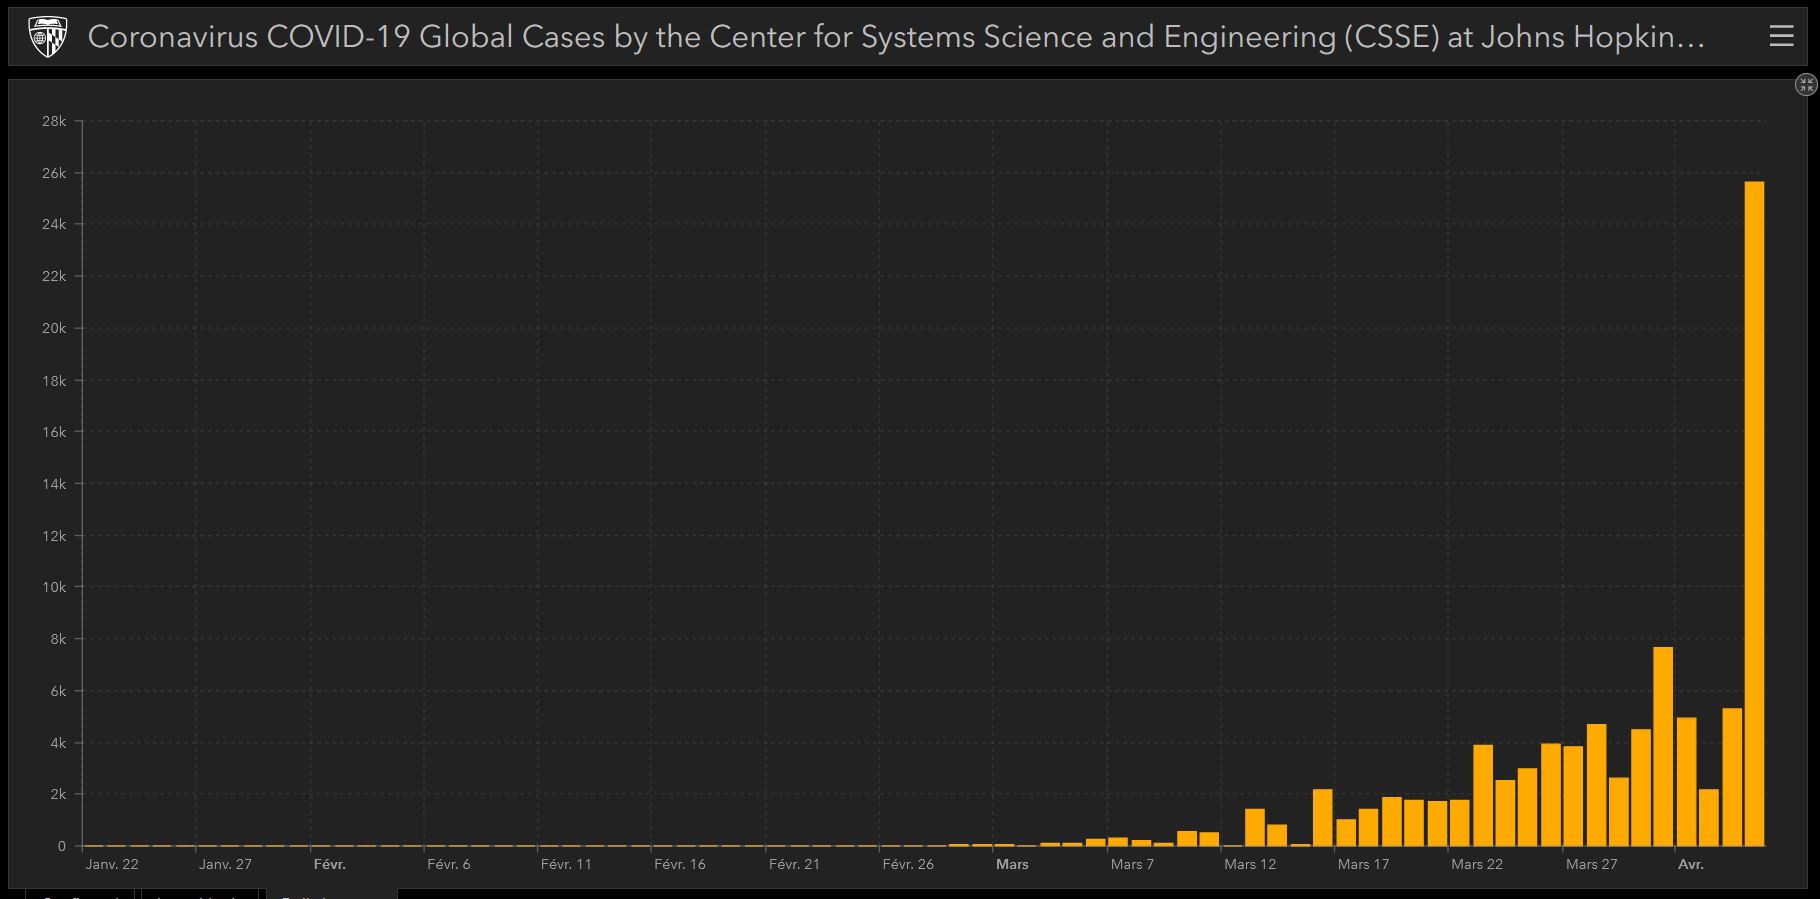Click the 20k y-axis label

pyautogui.click(x=54, y=328)
